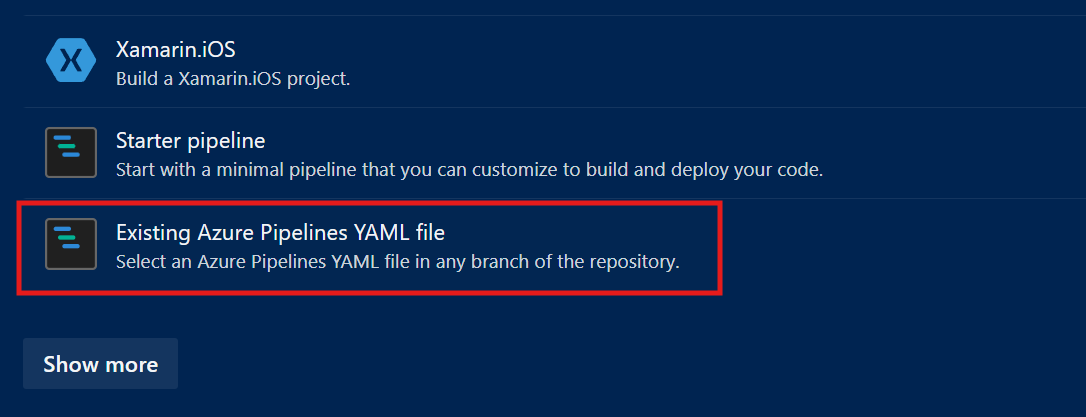Image resolution: width=1086 pixels, height=417 pixels.
Task: Click the white X inside the Xamarin logo
Action: (70, 61)
